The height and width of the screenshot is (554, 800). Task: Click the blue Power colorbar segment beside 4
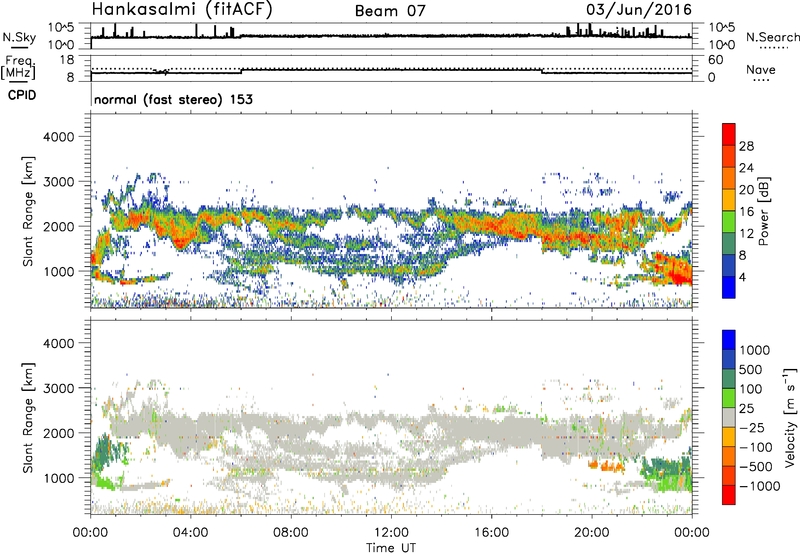pos(729,287)
